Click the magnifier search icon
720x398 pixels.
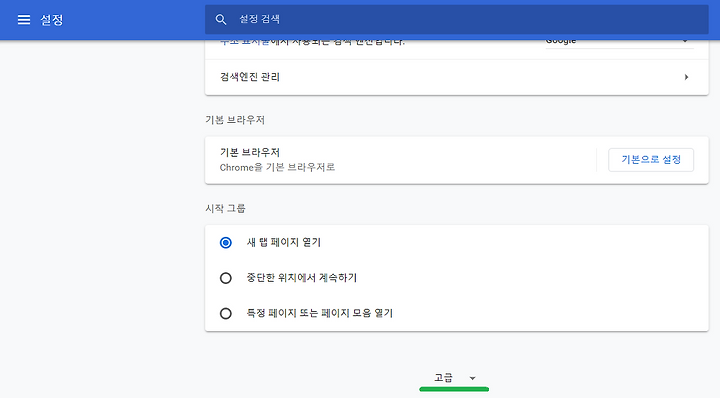click(221, 19)
